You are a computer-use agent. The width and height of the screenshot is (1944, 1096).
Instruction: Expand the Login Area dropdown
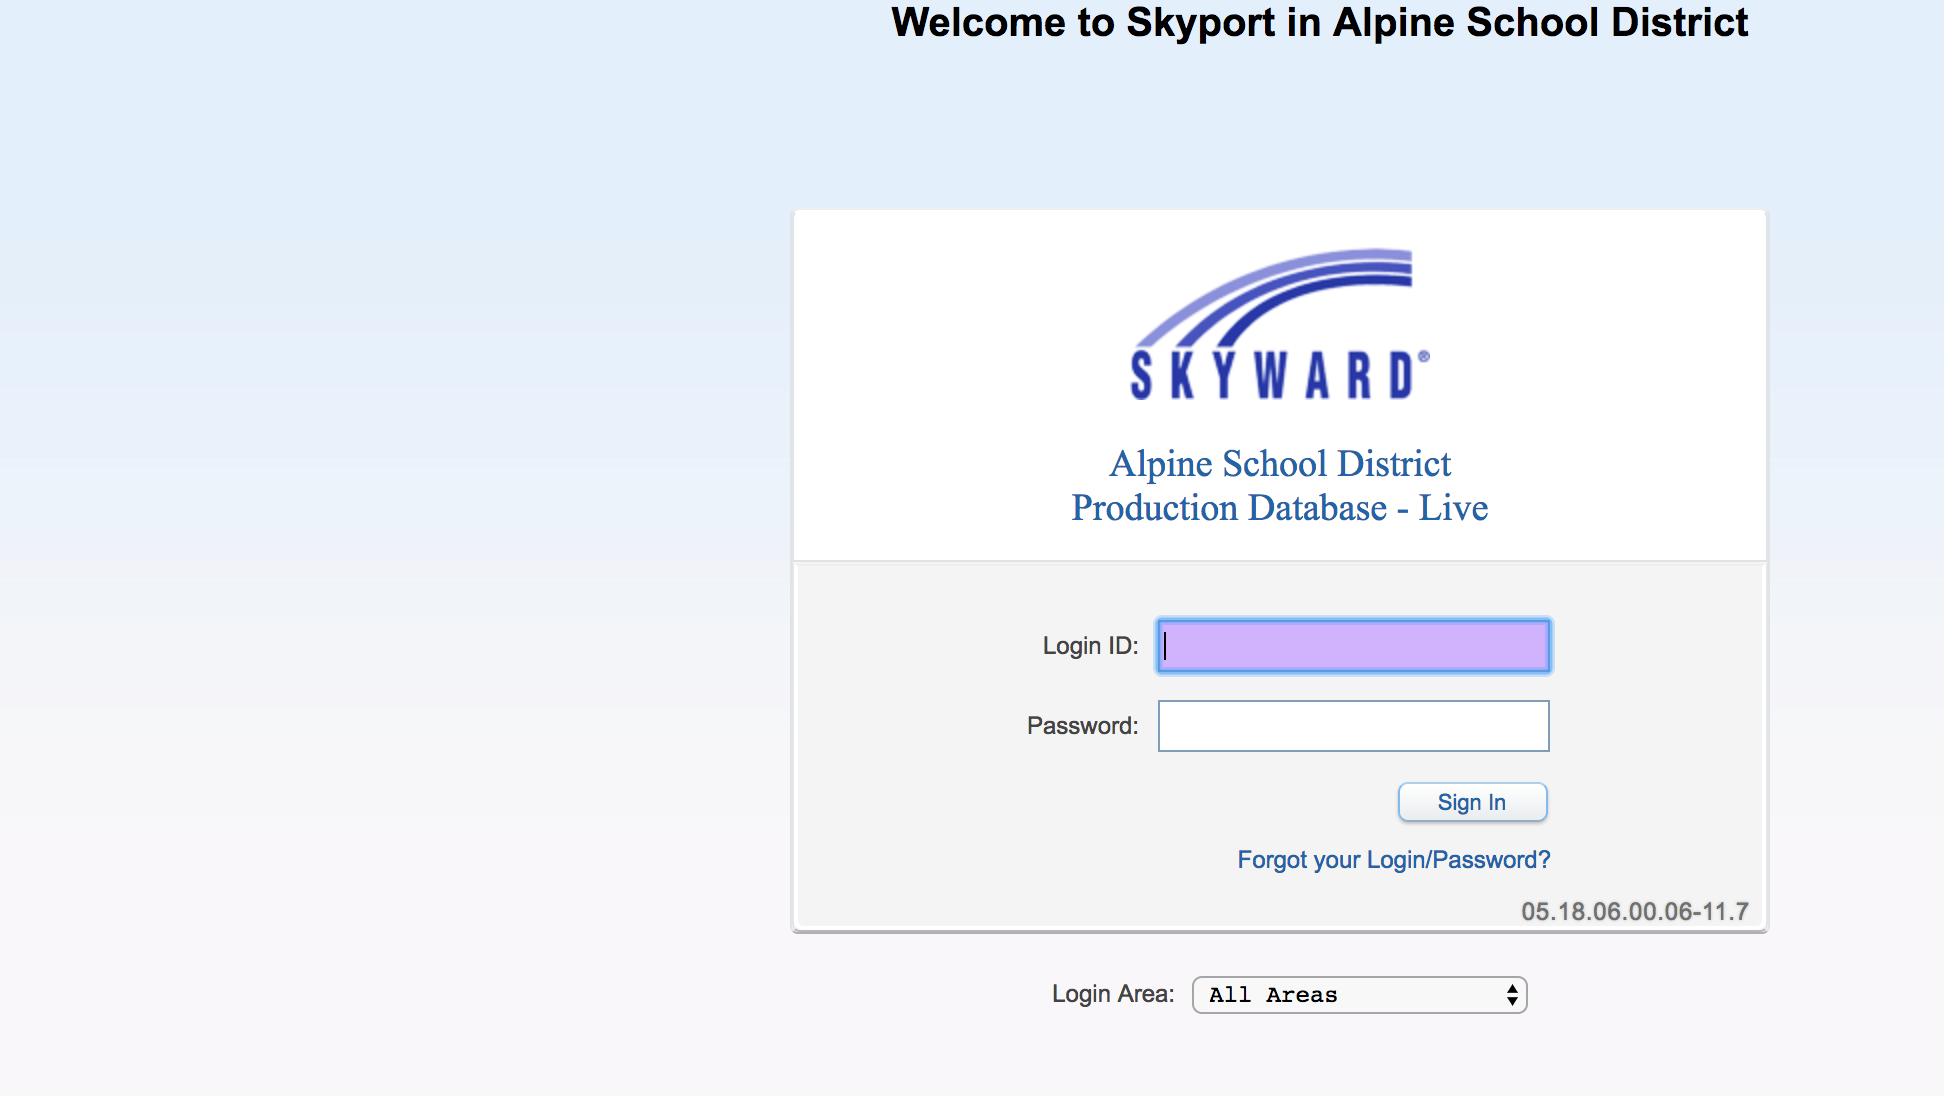[x=1359, y=995]
